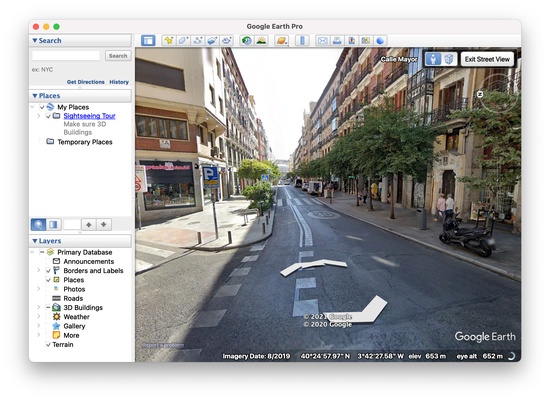The height and width of the screenshot is (400, 550).
Task: Expand the Gallery layer arrow
Action: click(39, 326)
